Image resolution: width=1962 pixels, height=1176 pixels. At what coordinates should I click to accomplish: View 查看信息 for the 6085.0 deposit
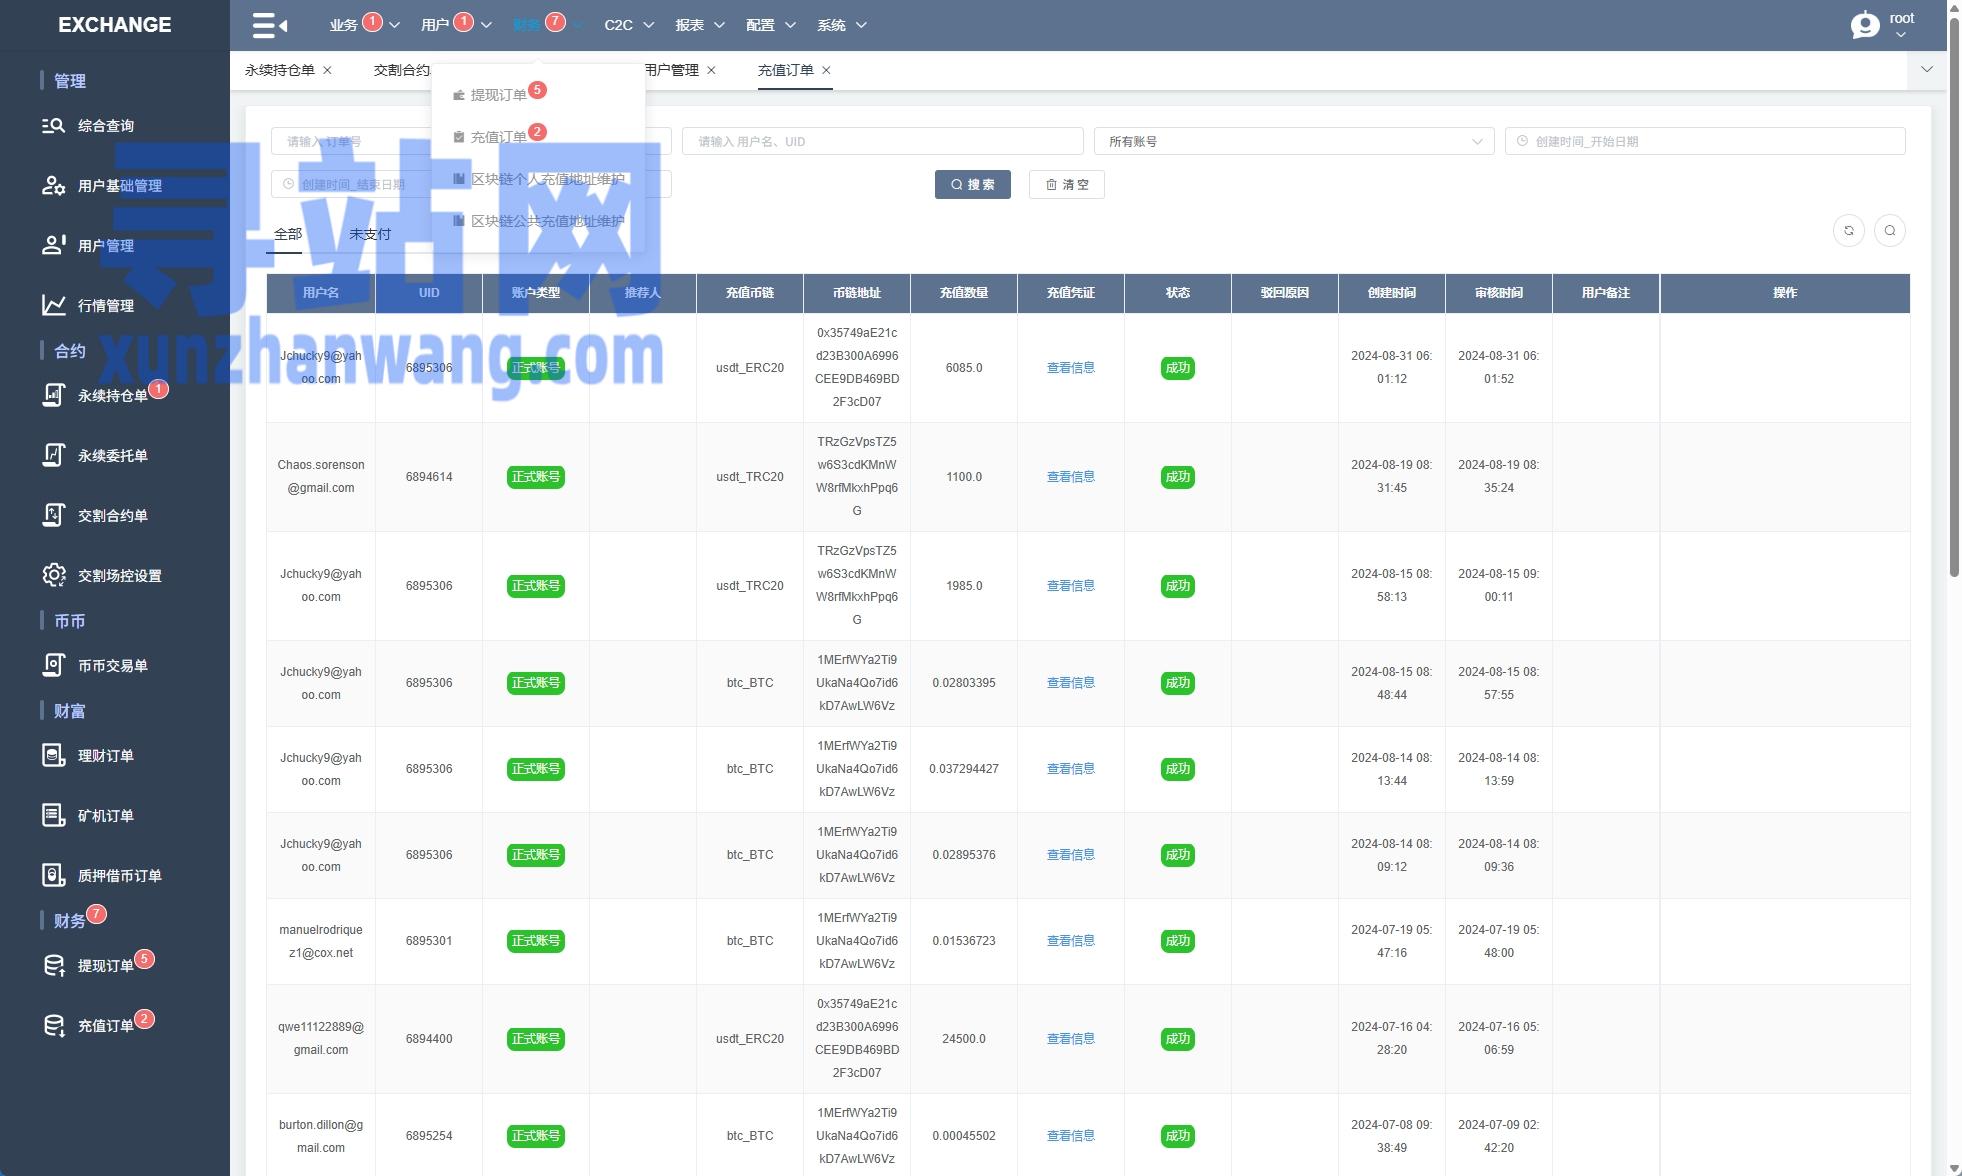(1071, 368)
